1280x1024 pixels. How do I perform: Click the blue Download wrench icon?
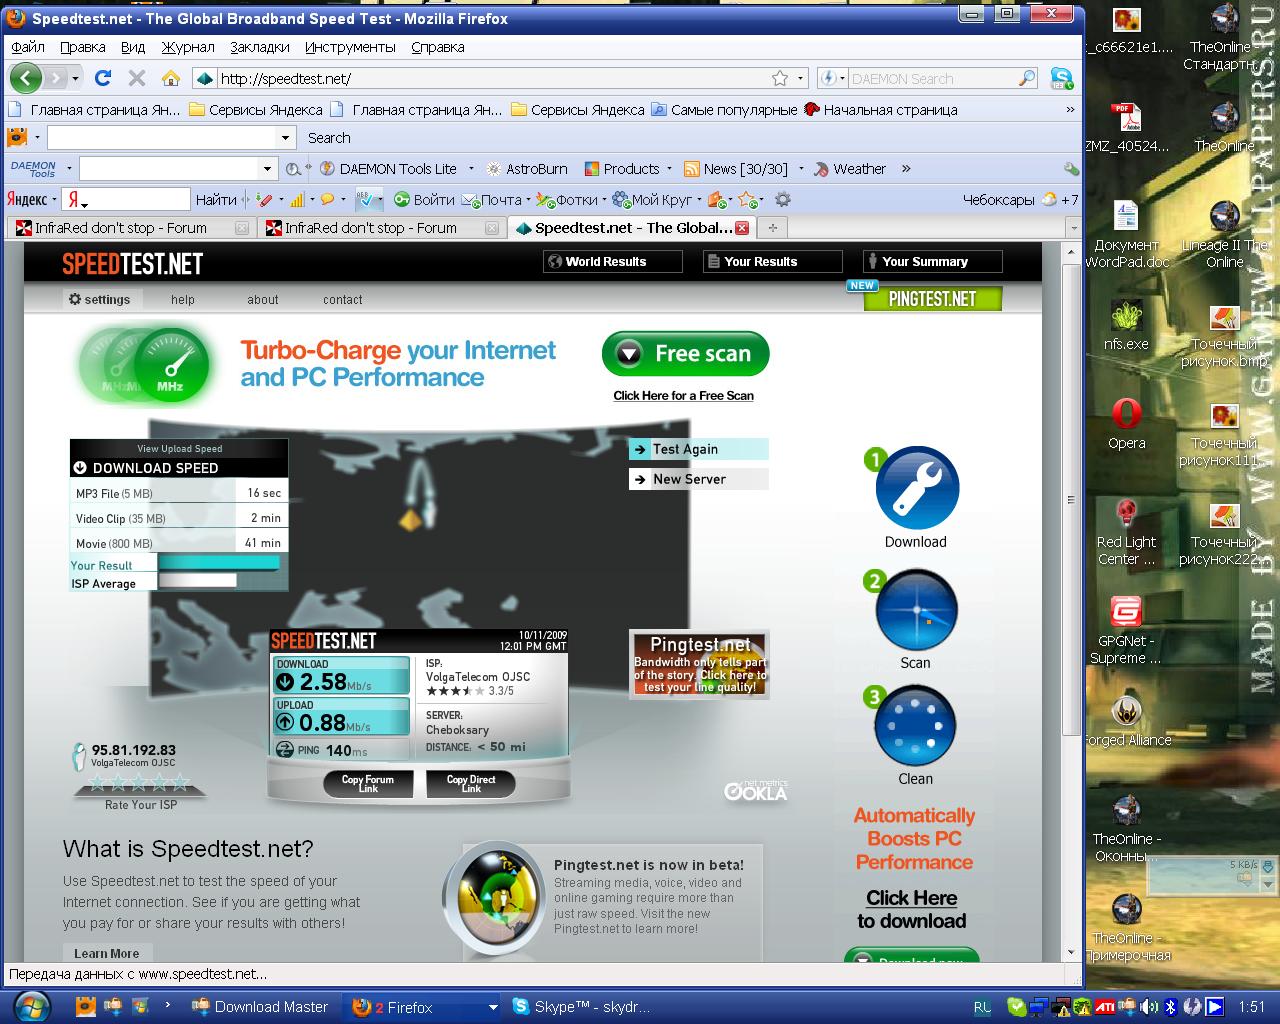916,488
